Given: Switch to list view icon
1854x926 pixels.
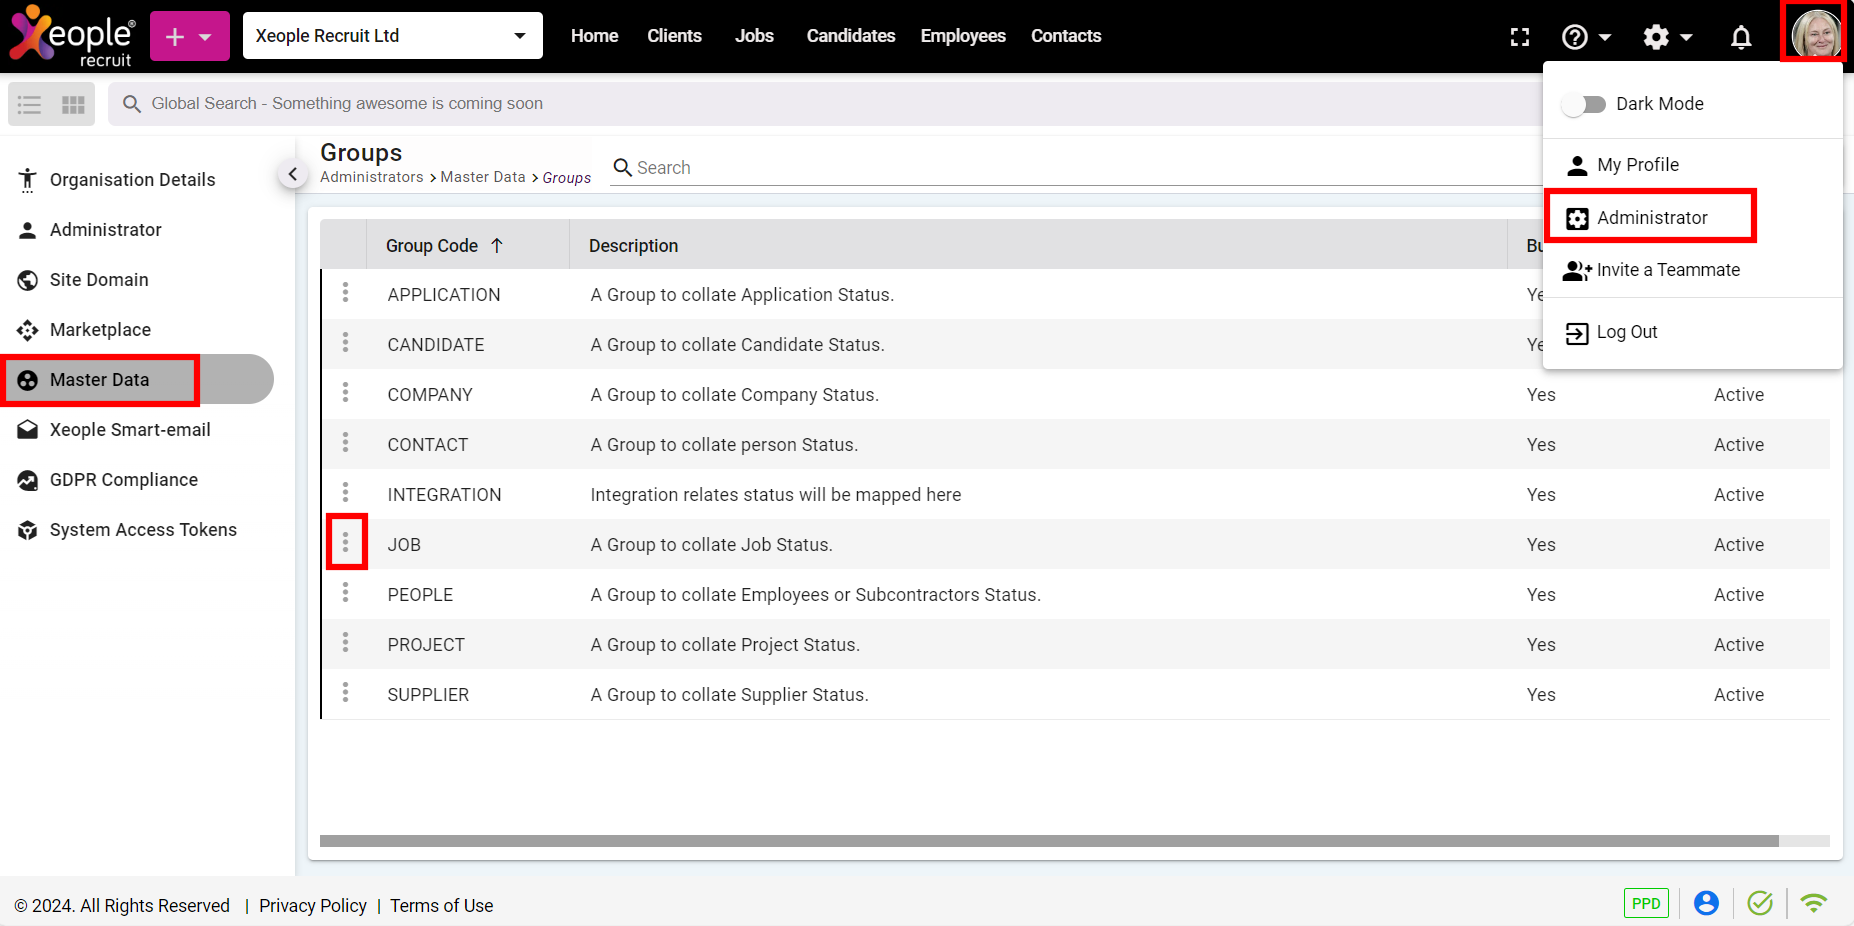Looking at the screenshot, I should coord(30,104).
